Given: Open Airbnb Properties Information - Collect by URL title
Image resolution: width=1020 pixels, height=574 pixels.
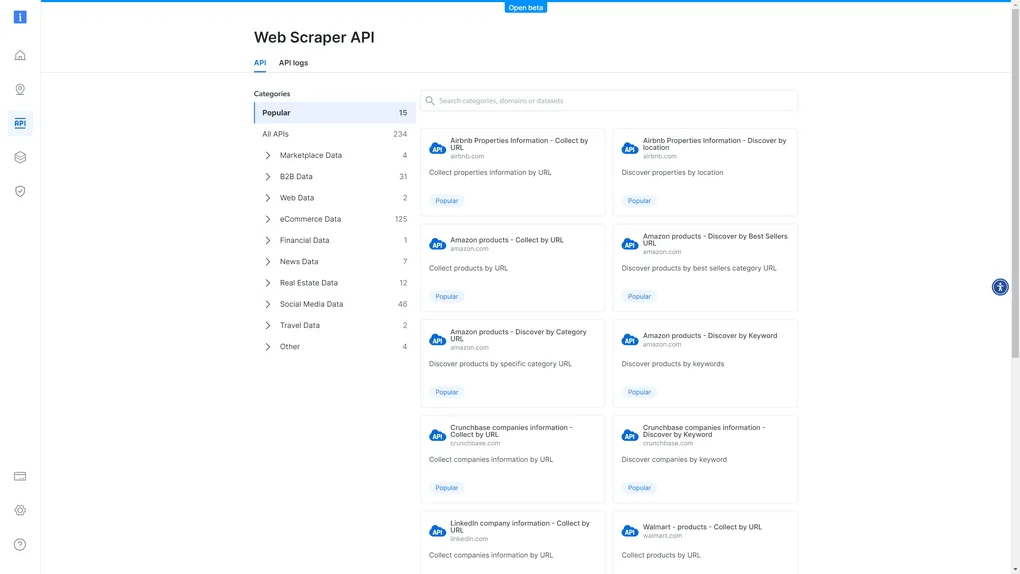Looking at the screenshot, I should click(x=519, y=144).
